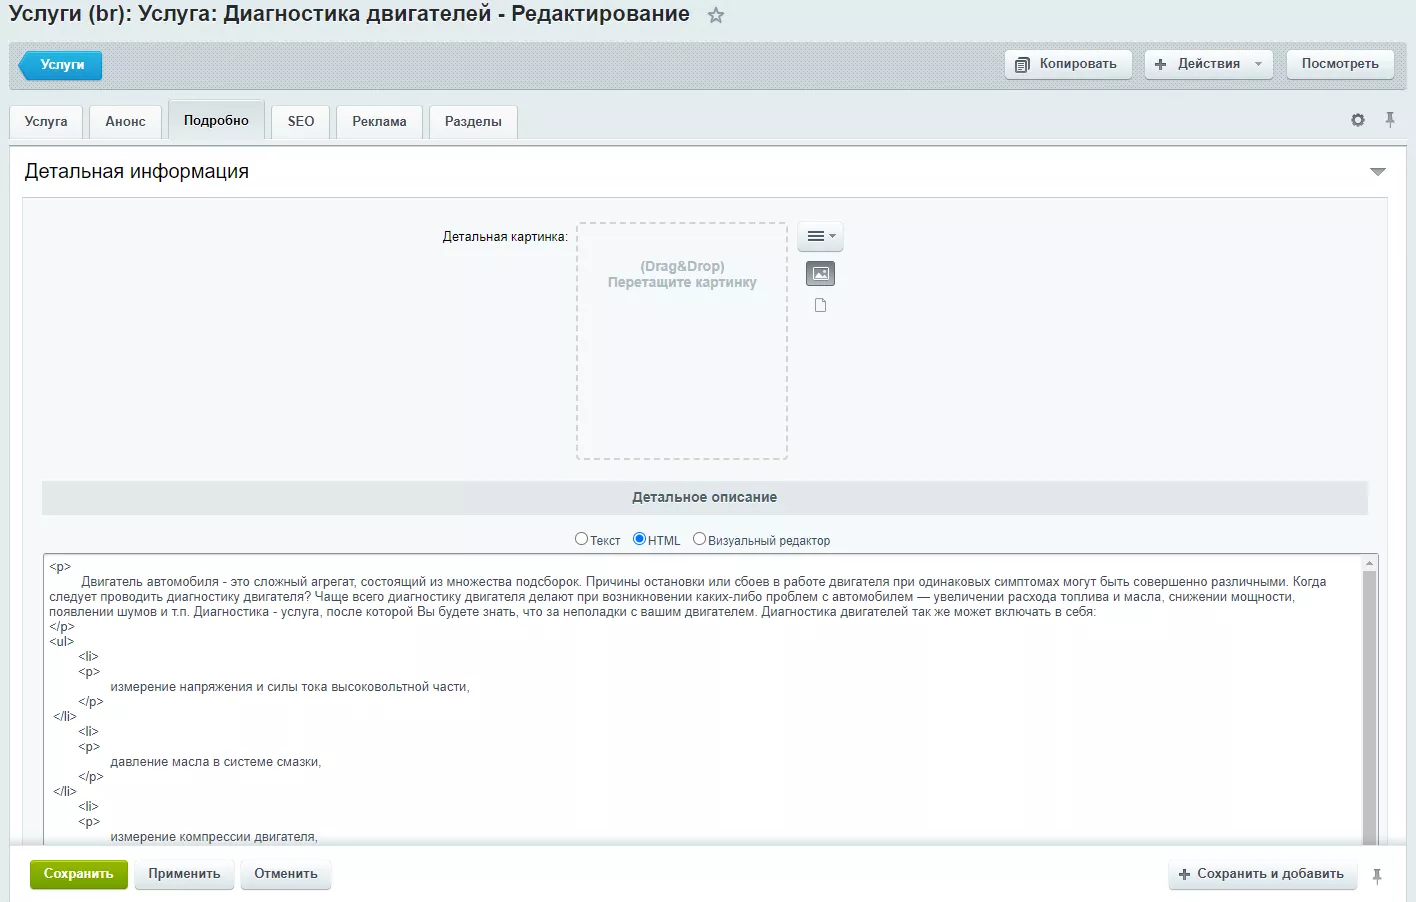Click text 'измерение компрессии двигателя'
Screen dimensions: 1416x902
[x=212, y=837]
